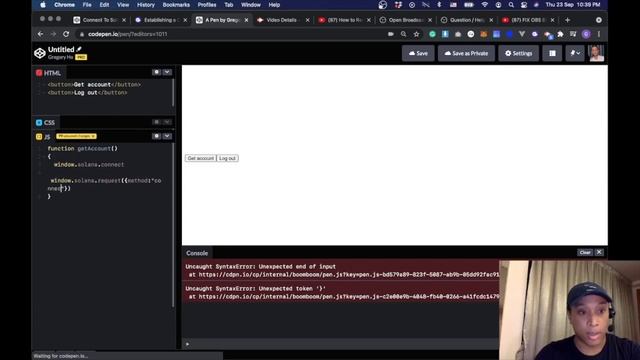Image resolution: width=640 pixels, height=360 pixels.
Task: Click the console command input line
Action: point(341,344)
